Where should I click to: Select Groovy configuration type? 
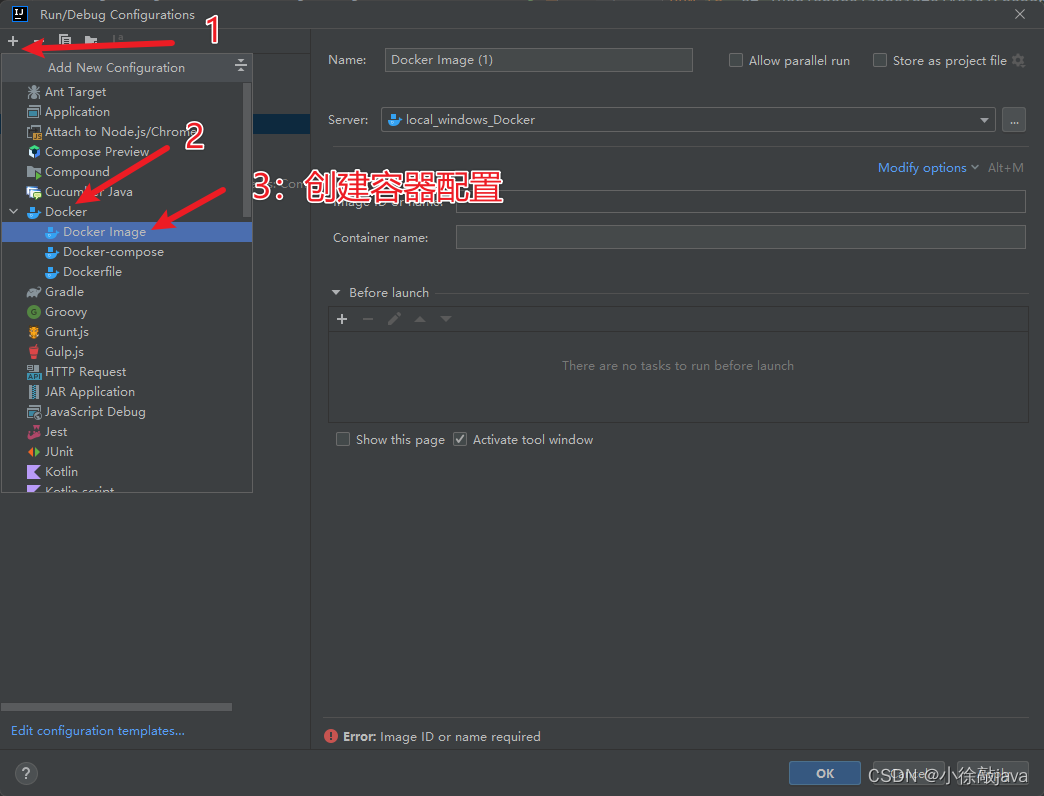click(127, 311)
